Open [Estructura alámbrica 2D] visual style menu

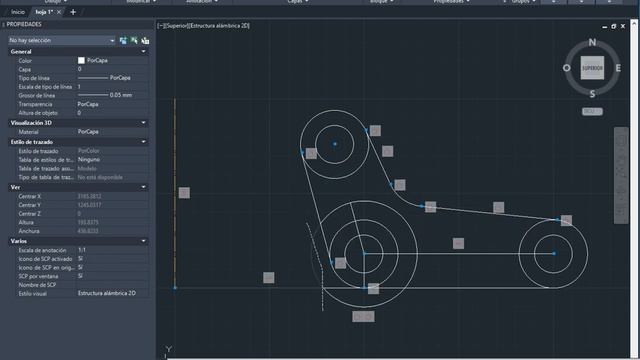pos(220,26)
